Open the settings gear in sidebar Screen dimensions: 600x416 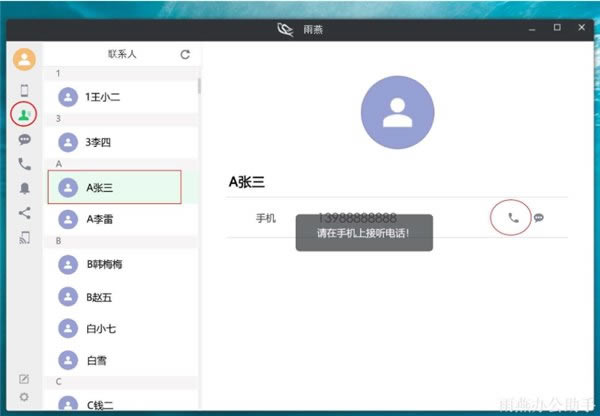pyautogui.click(x=24, y=397)
